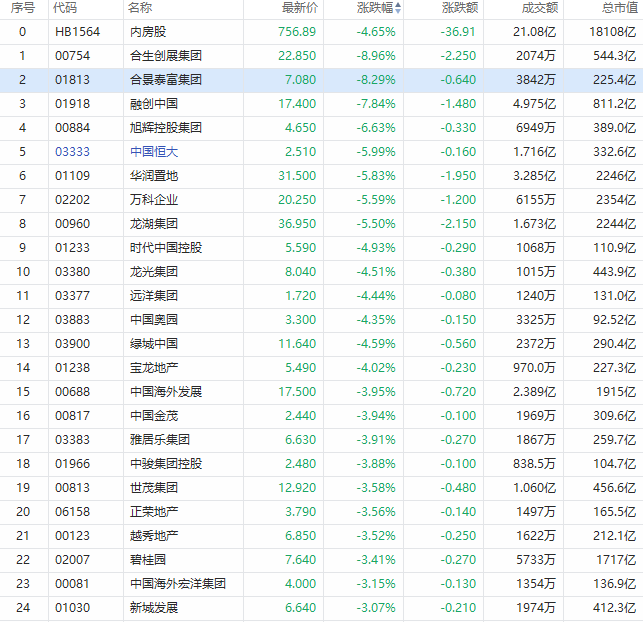Sort by the 涨跌幅 sort arrow icon
Screen dimensions: 643x622
398,8
